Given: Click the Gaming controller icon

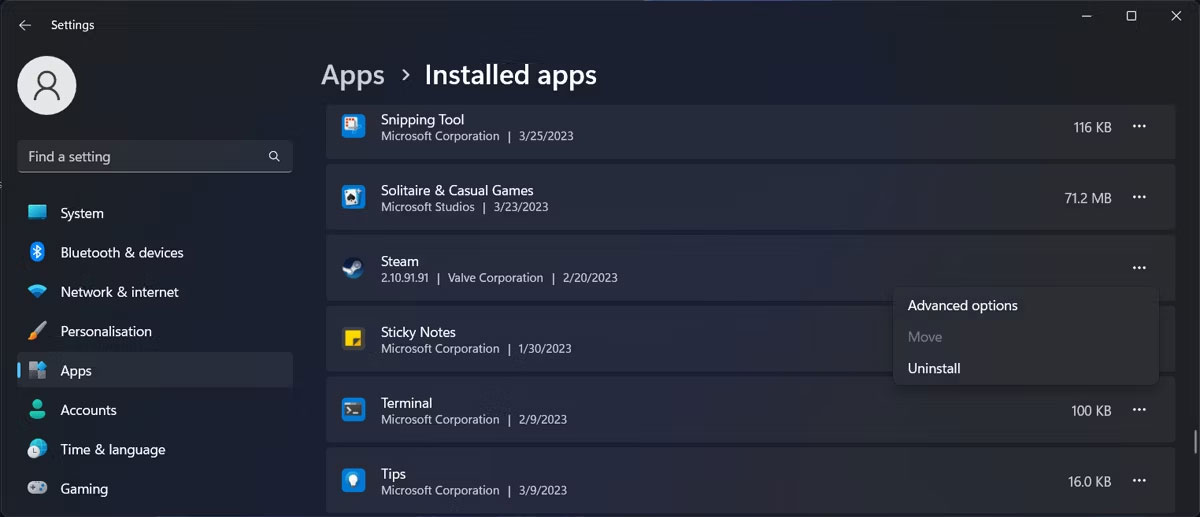Looking at the screenshot, I should pos(38,488).
